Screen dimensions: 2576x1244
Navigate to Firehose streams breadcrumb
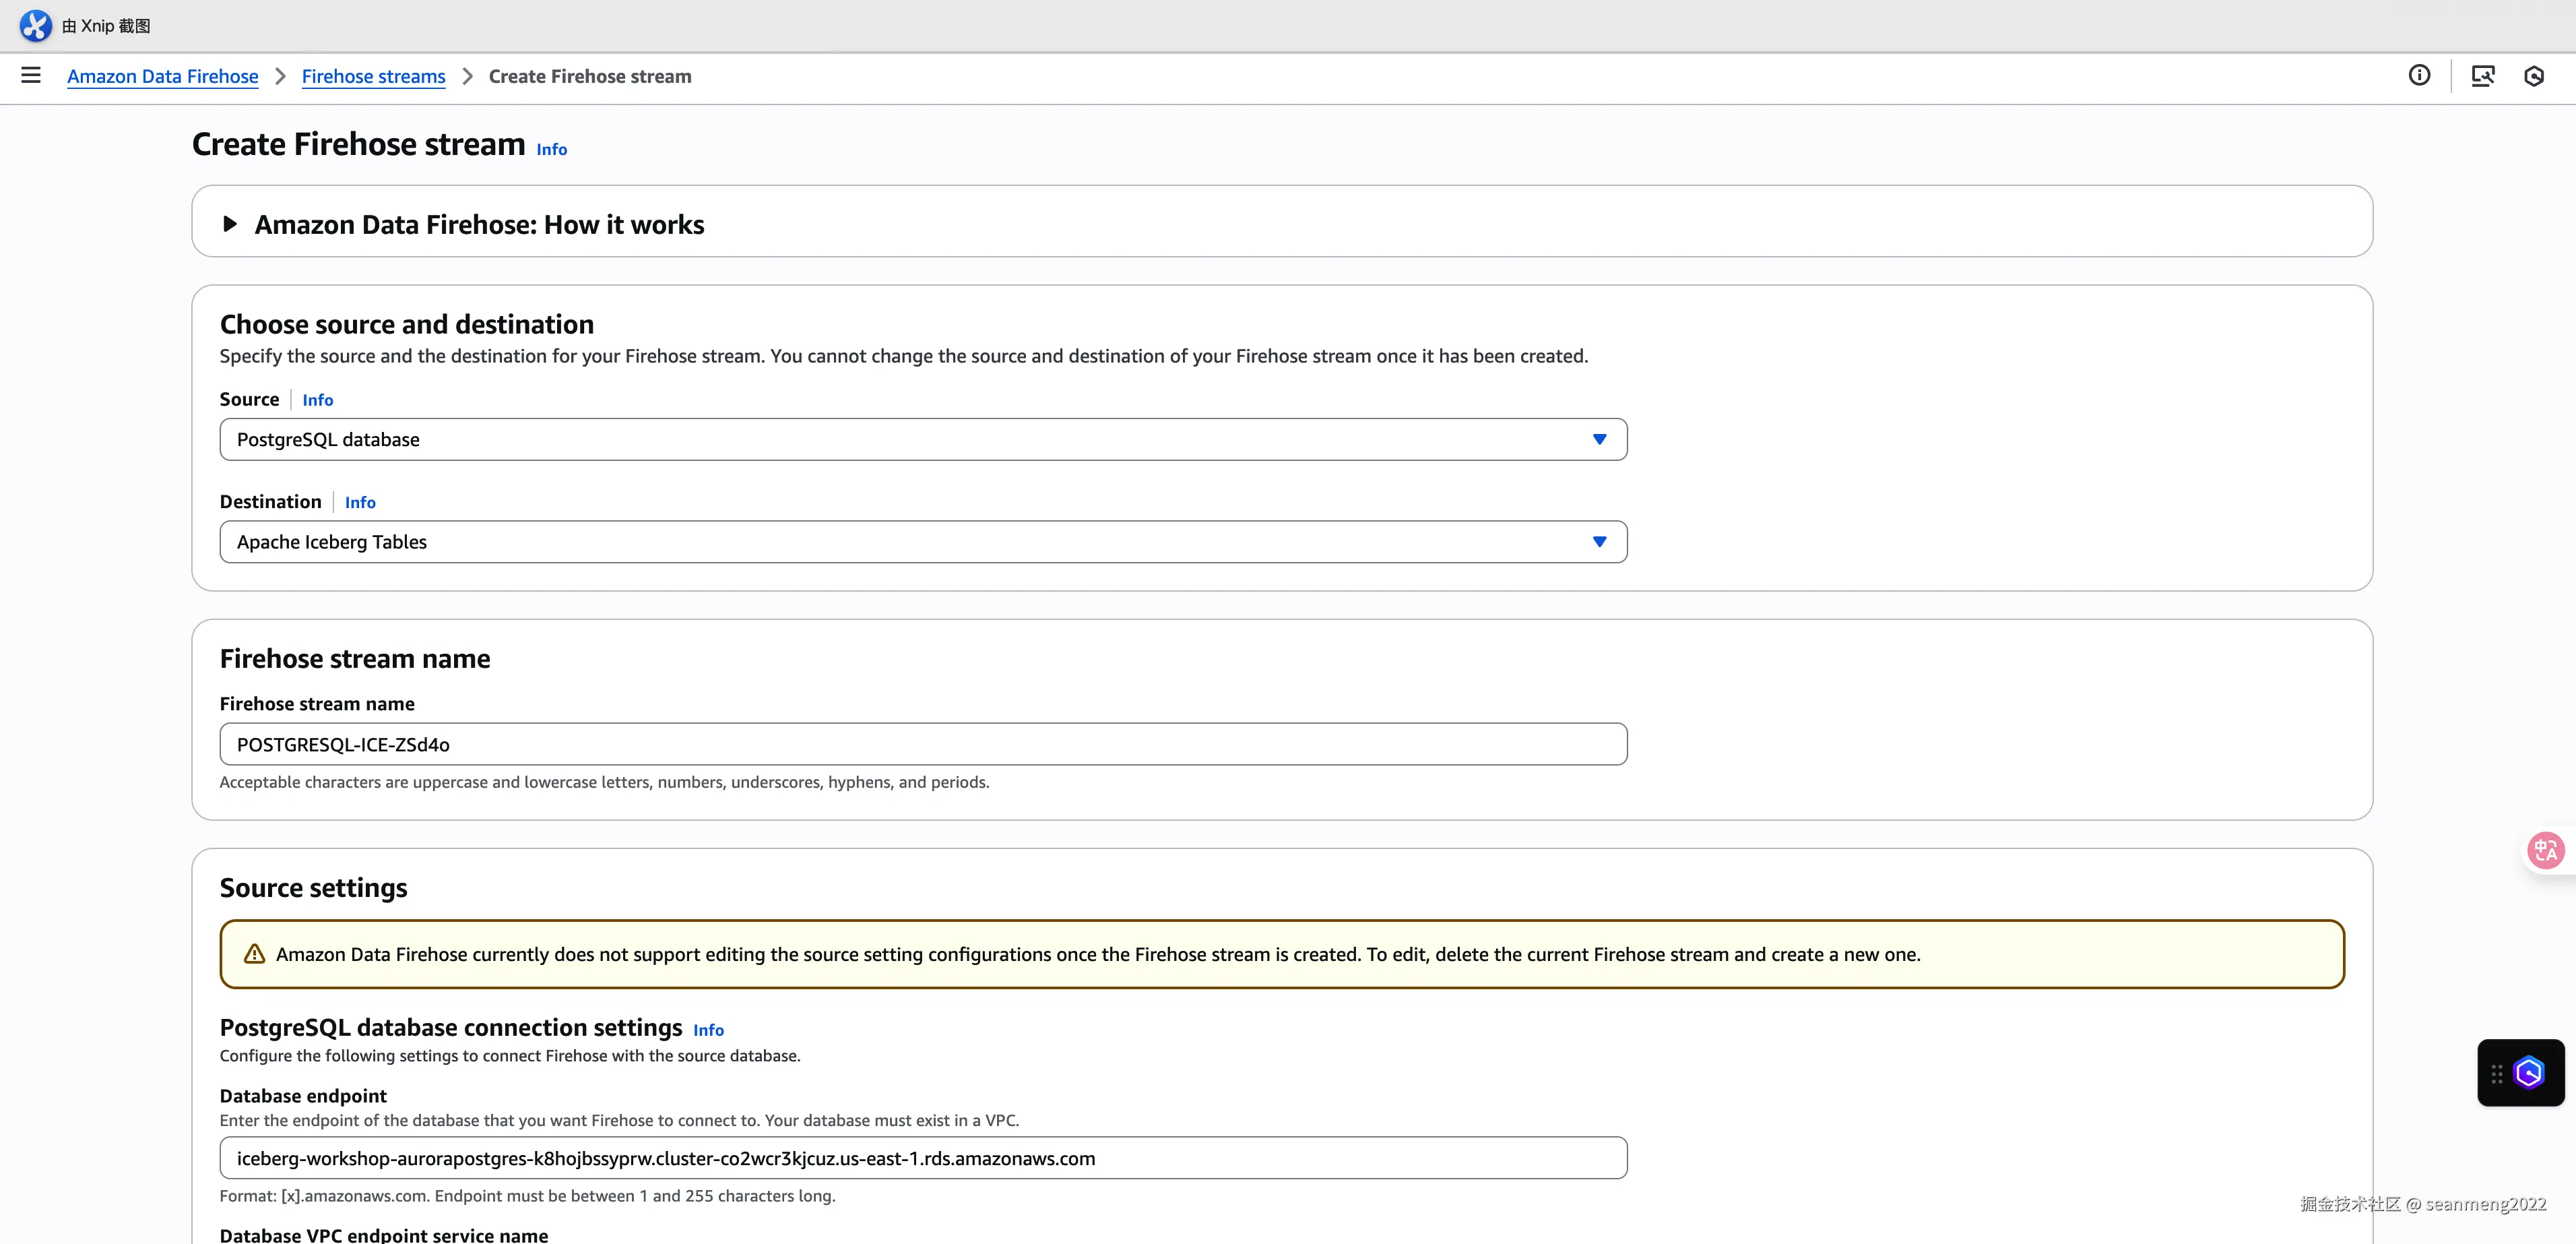[x=373, y=76]
